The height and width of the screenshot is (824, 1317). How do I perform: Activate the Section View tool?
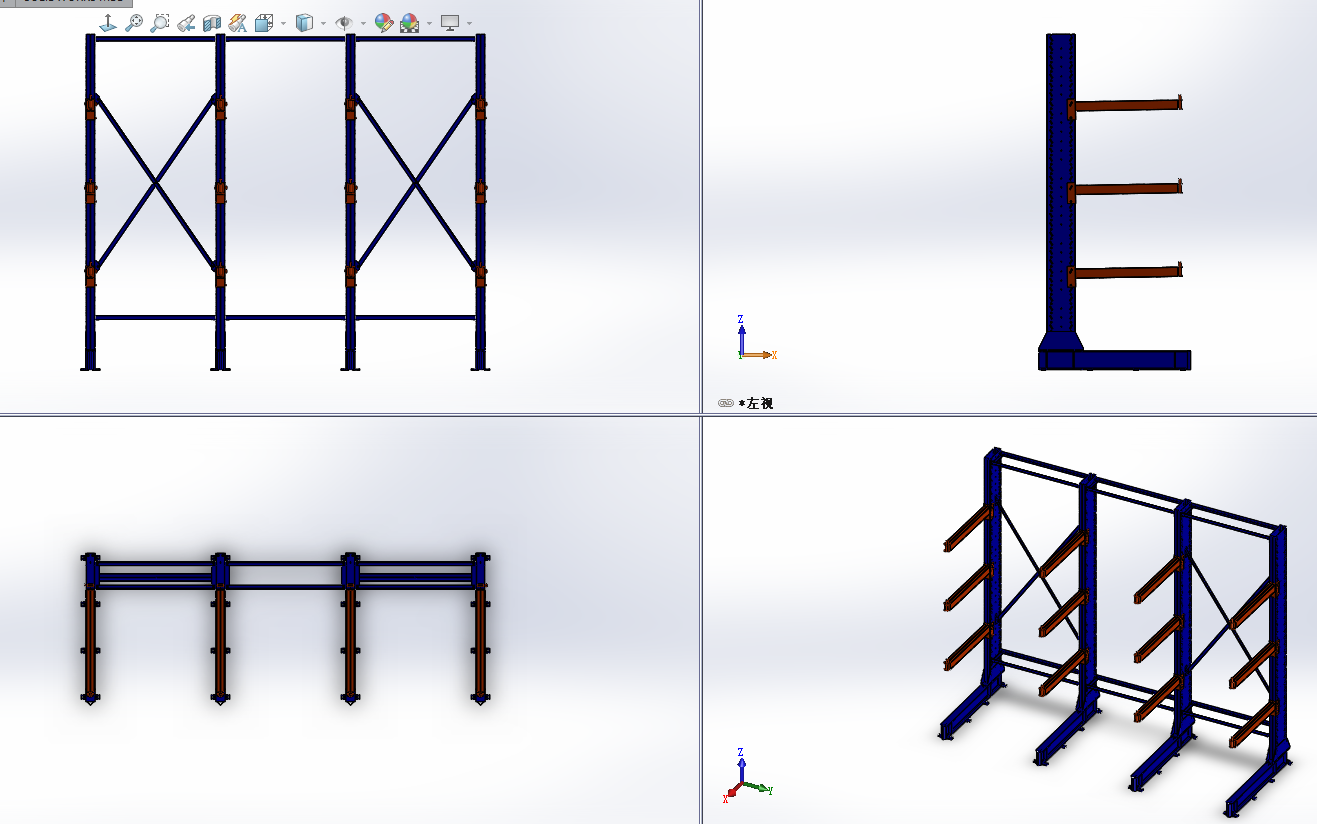(x=212, y=22)
